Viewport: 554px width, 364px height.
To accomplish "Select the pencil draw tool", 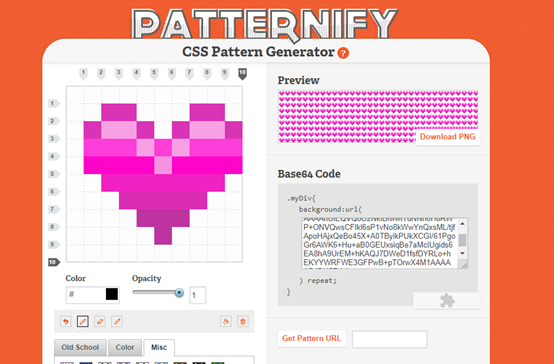I will [83, 322].
